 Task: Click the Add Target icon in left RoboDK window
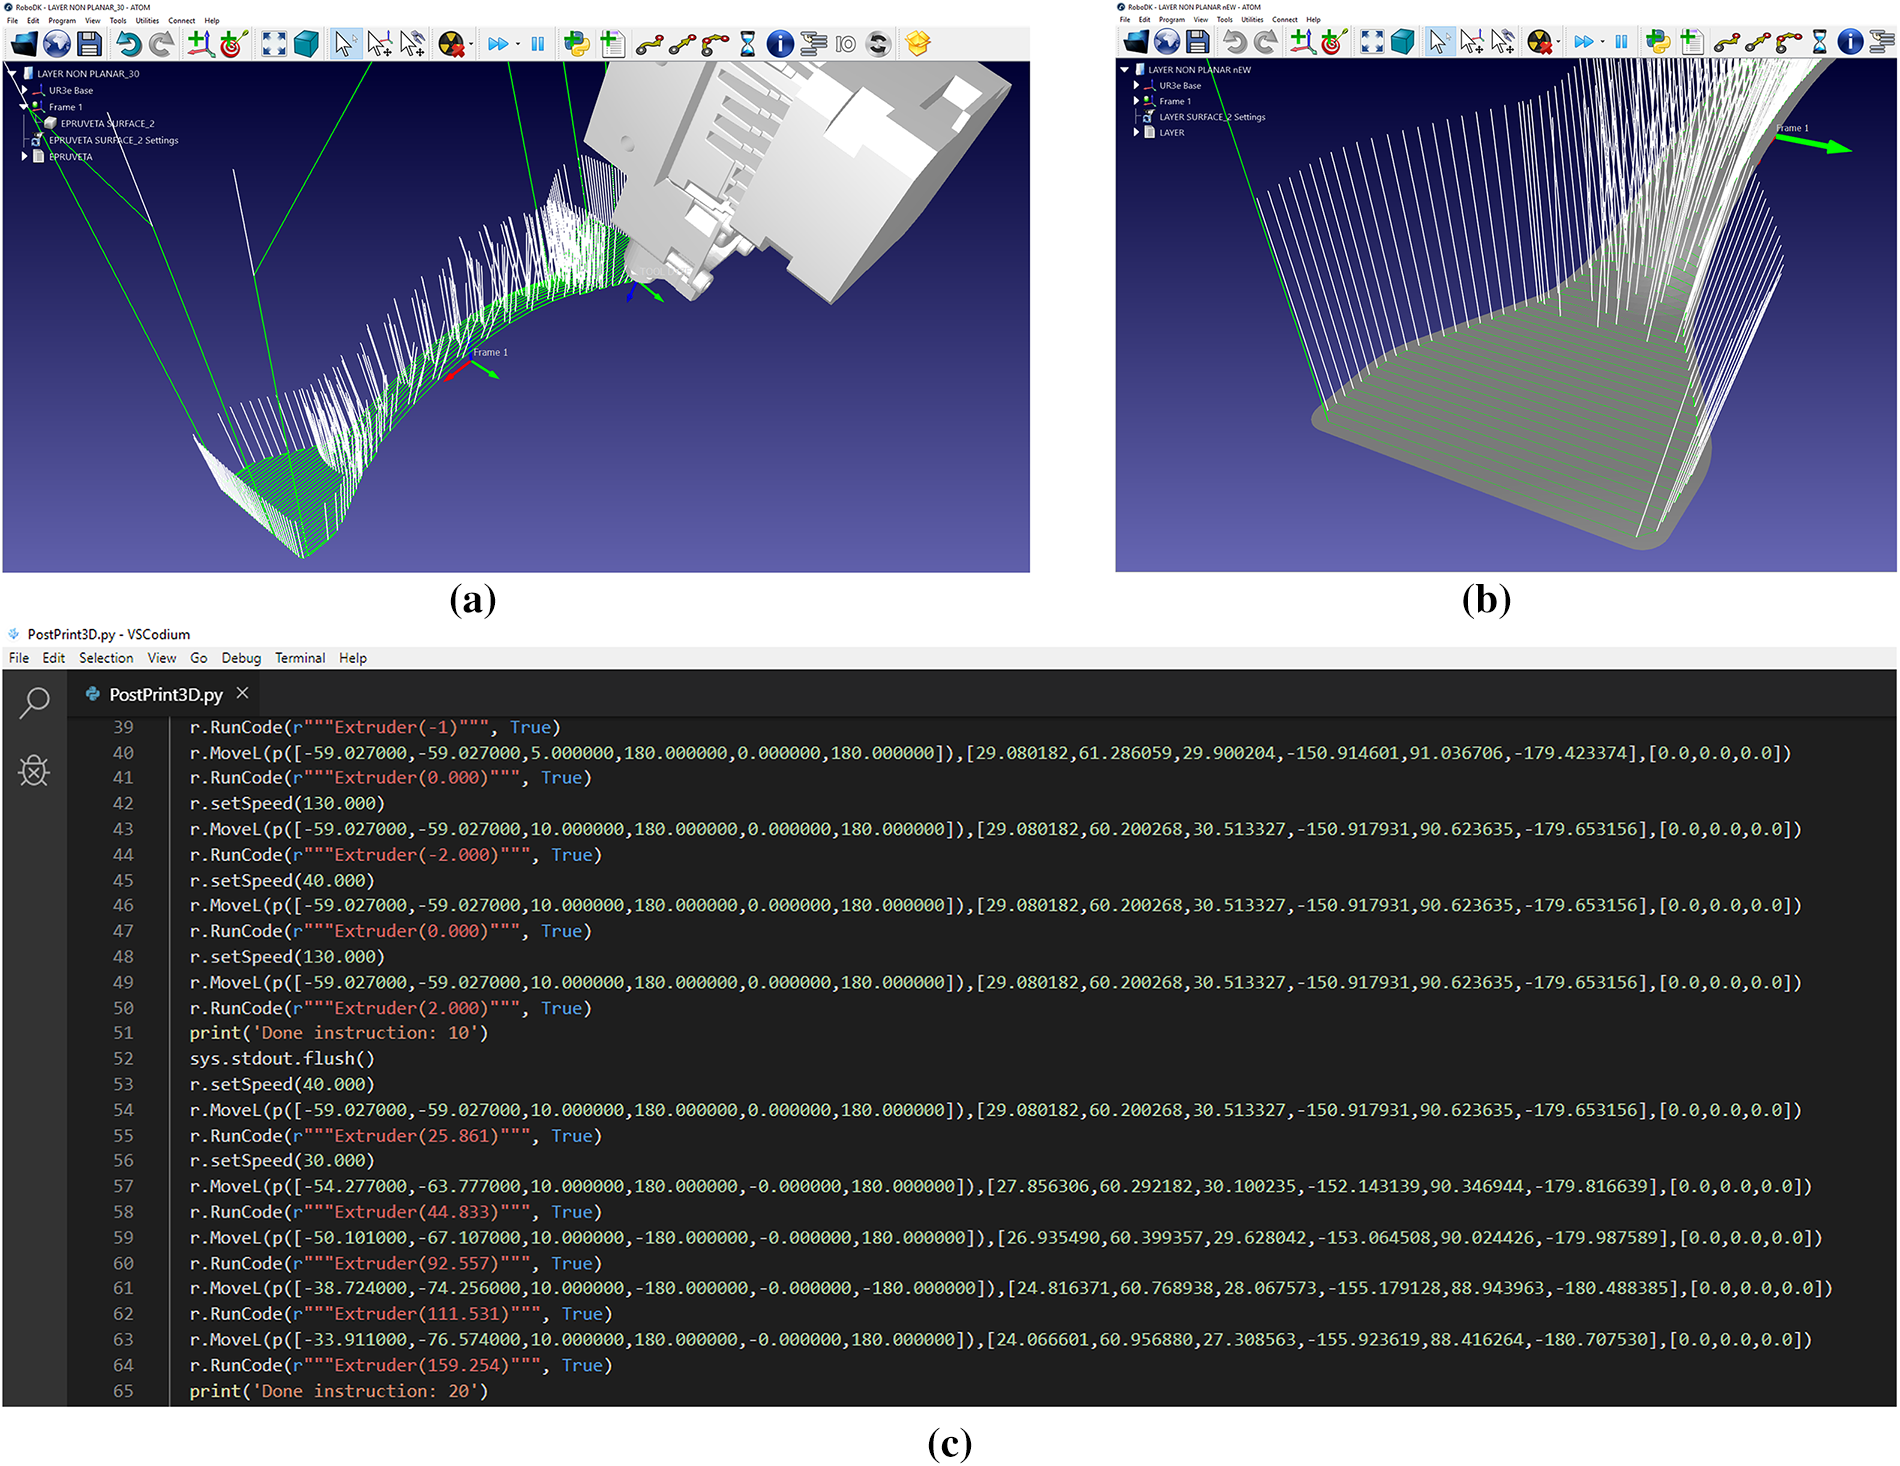[233, 44]
